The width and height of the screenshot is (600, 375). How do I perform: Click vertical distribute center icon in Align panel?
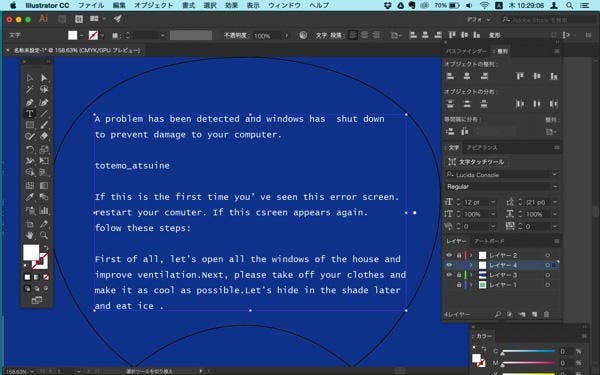tap(467, 104)
